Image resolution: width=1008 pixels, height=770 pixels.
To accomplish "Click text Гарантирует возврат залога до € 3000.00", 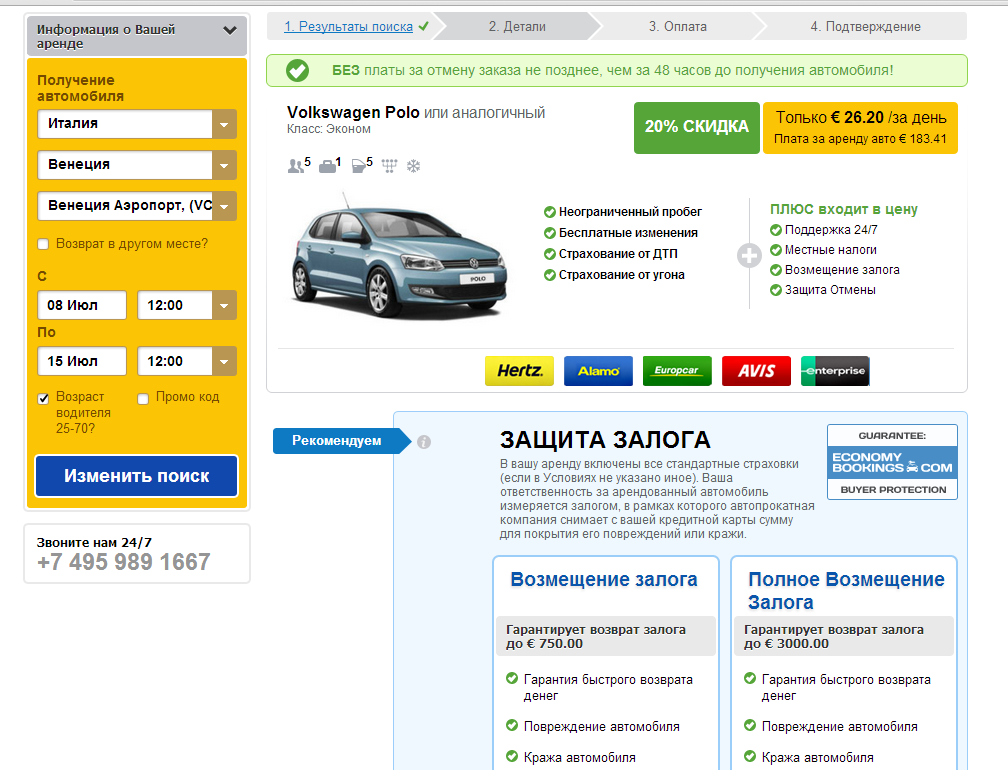I will 834,637.
